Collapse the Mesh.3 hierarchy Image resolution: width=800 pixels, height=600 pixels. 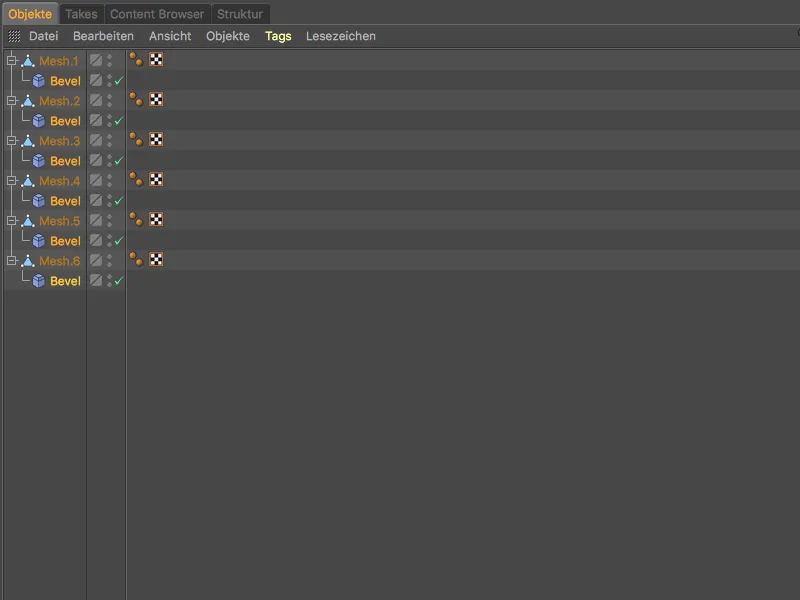coord(12,140)
